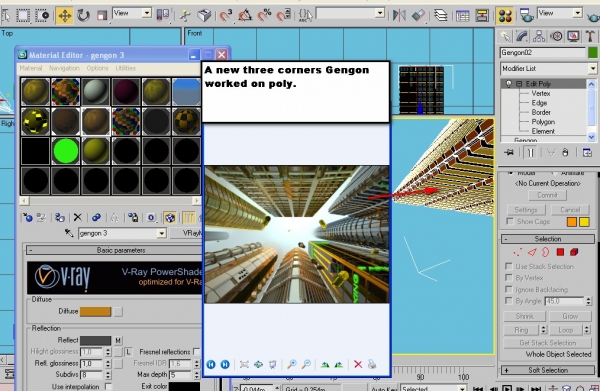
Task: Open the gengon 3 material name dropdown
Action: (161, 233)
